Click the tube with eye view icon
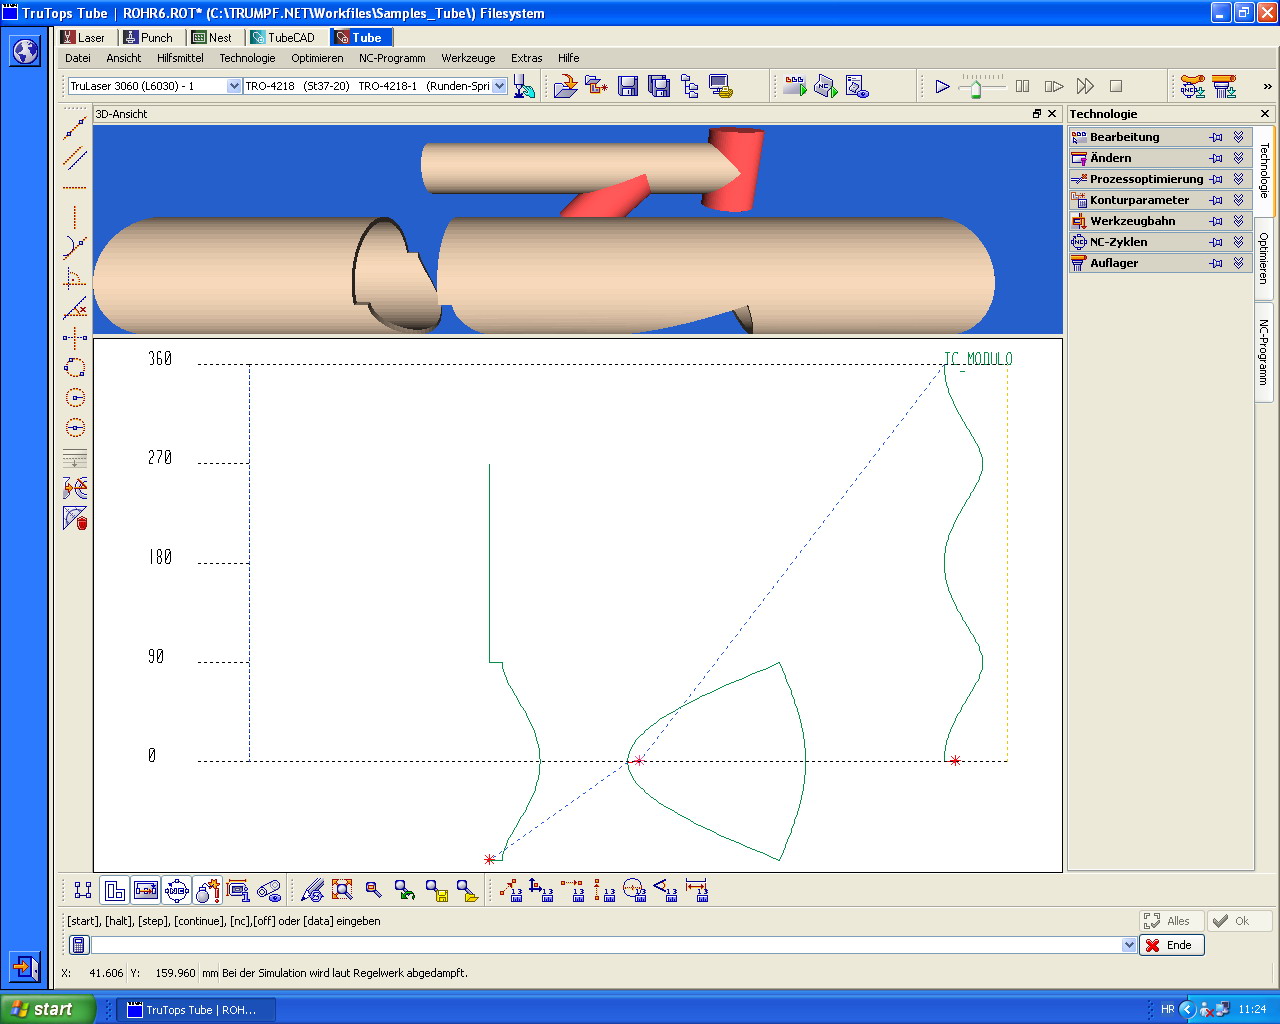 pos(269,890)
